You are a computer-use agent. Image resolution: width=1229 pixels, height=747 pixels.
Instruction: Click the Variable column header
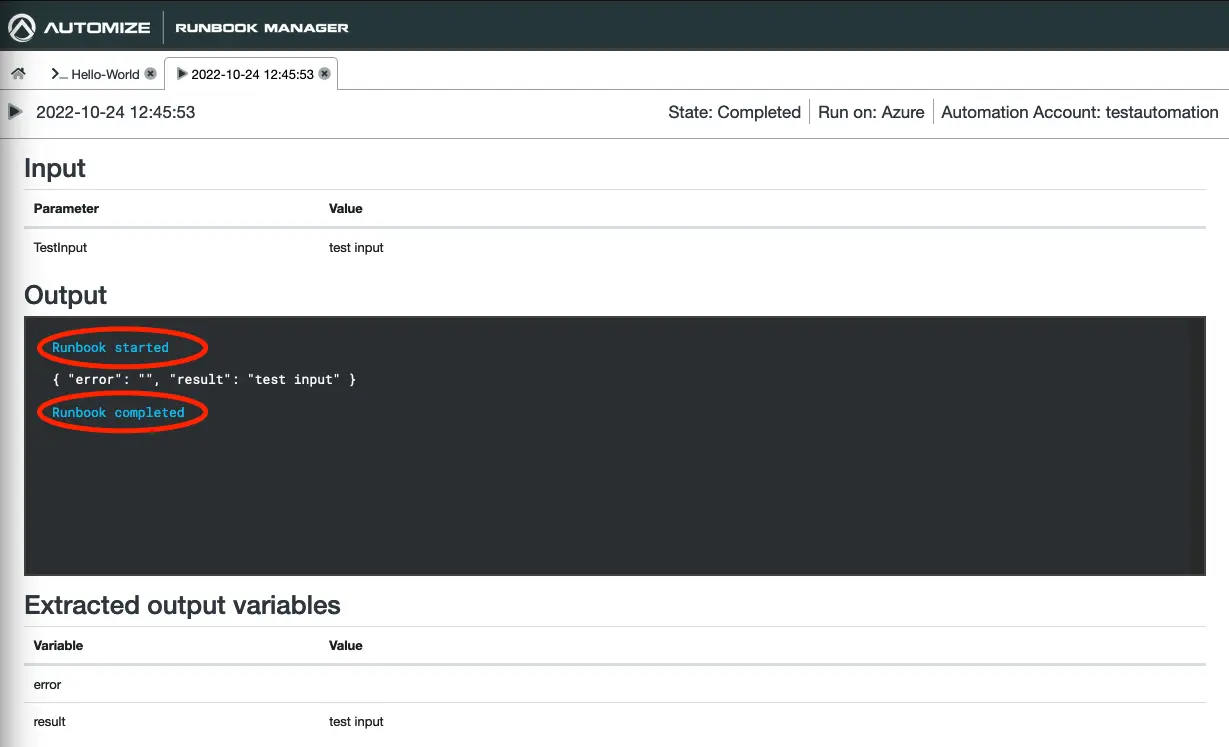tap(58, 646)
